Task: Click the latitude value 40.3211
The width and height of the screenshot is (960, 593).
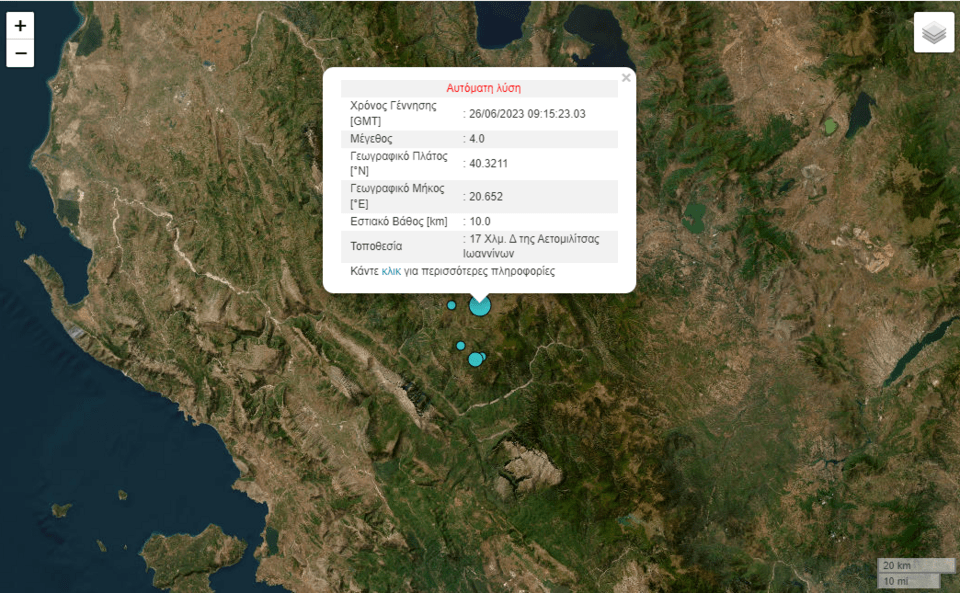Action: click(x=489, y=163)
